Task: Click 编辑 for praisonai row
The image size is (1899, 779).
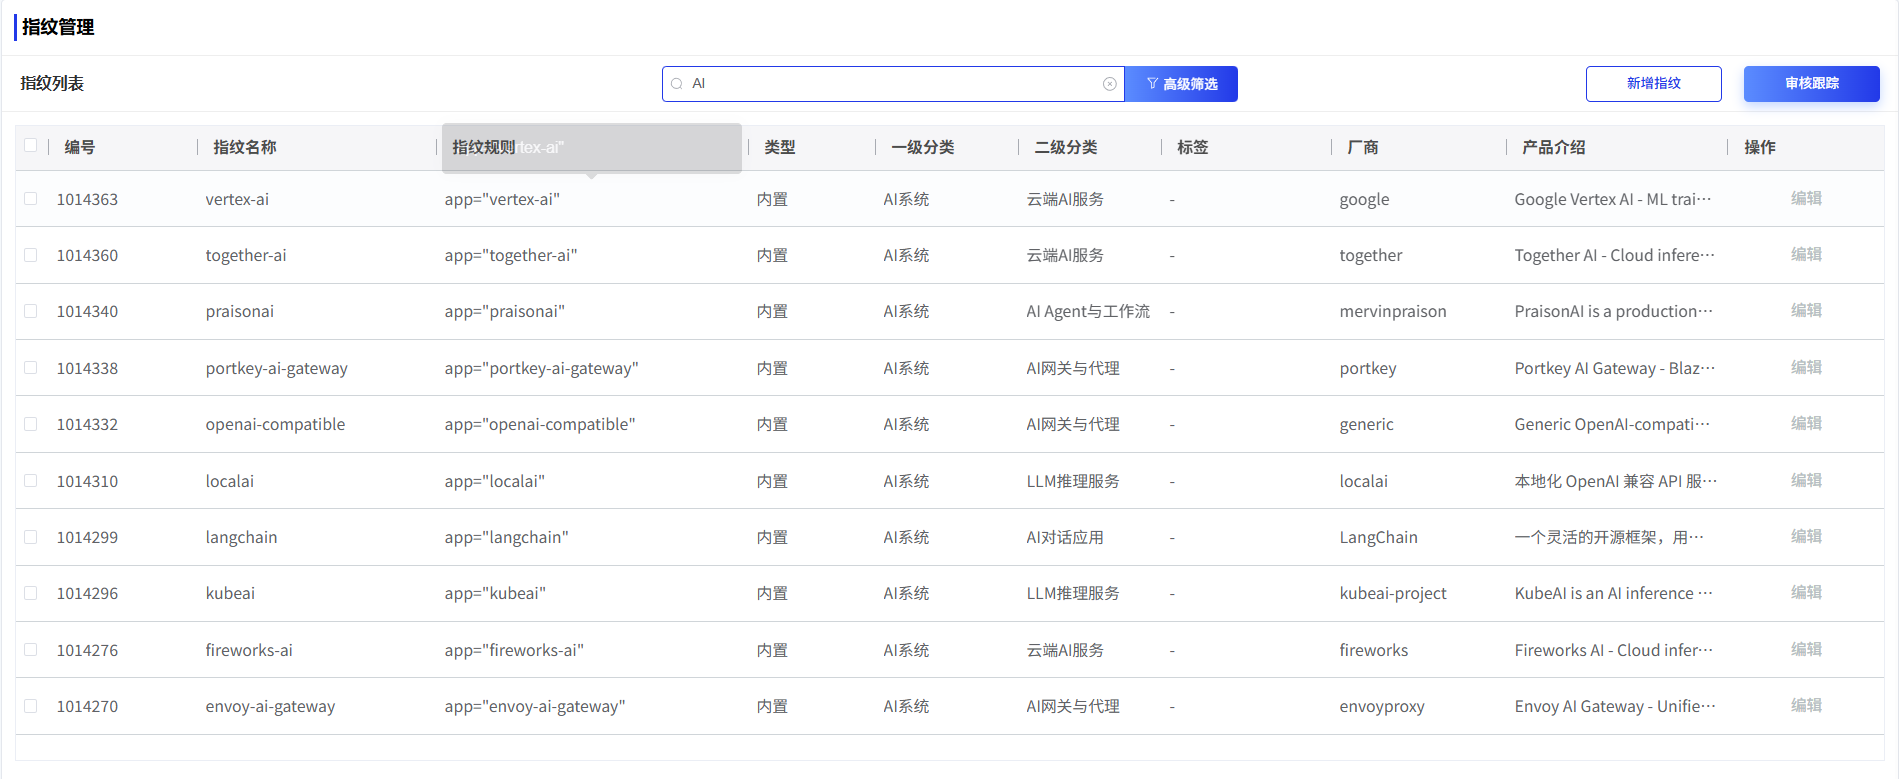Action: (1806, 310)
